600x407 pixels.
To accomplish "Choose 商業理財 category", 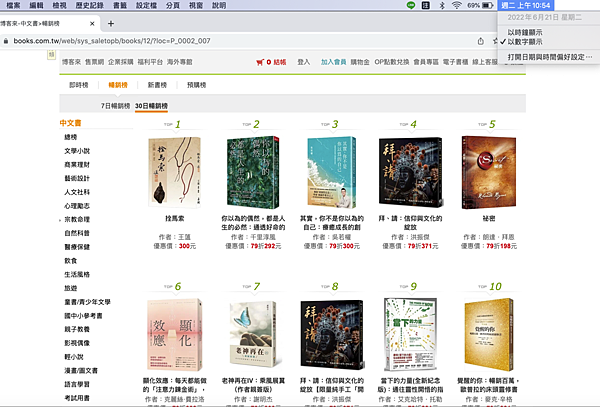I will (77, 164).
